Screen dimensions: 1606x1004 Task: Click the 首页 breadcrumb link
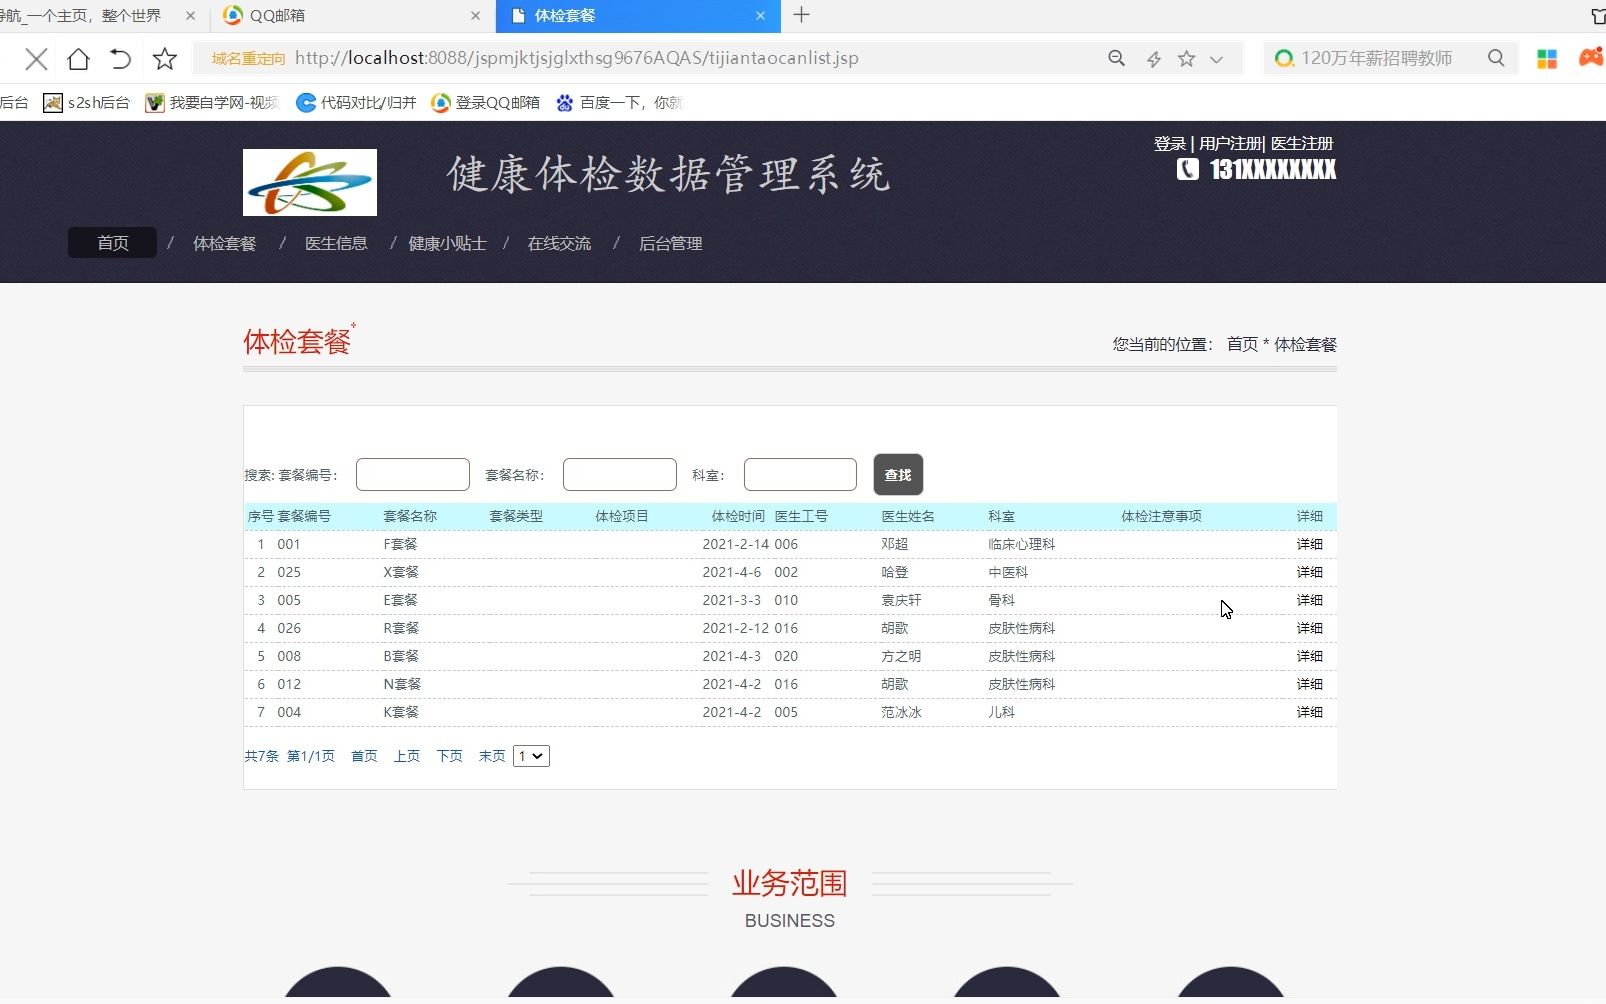coord(1242,344)
